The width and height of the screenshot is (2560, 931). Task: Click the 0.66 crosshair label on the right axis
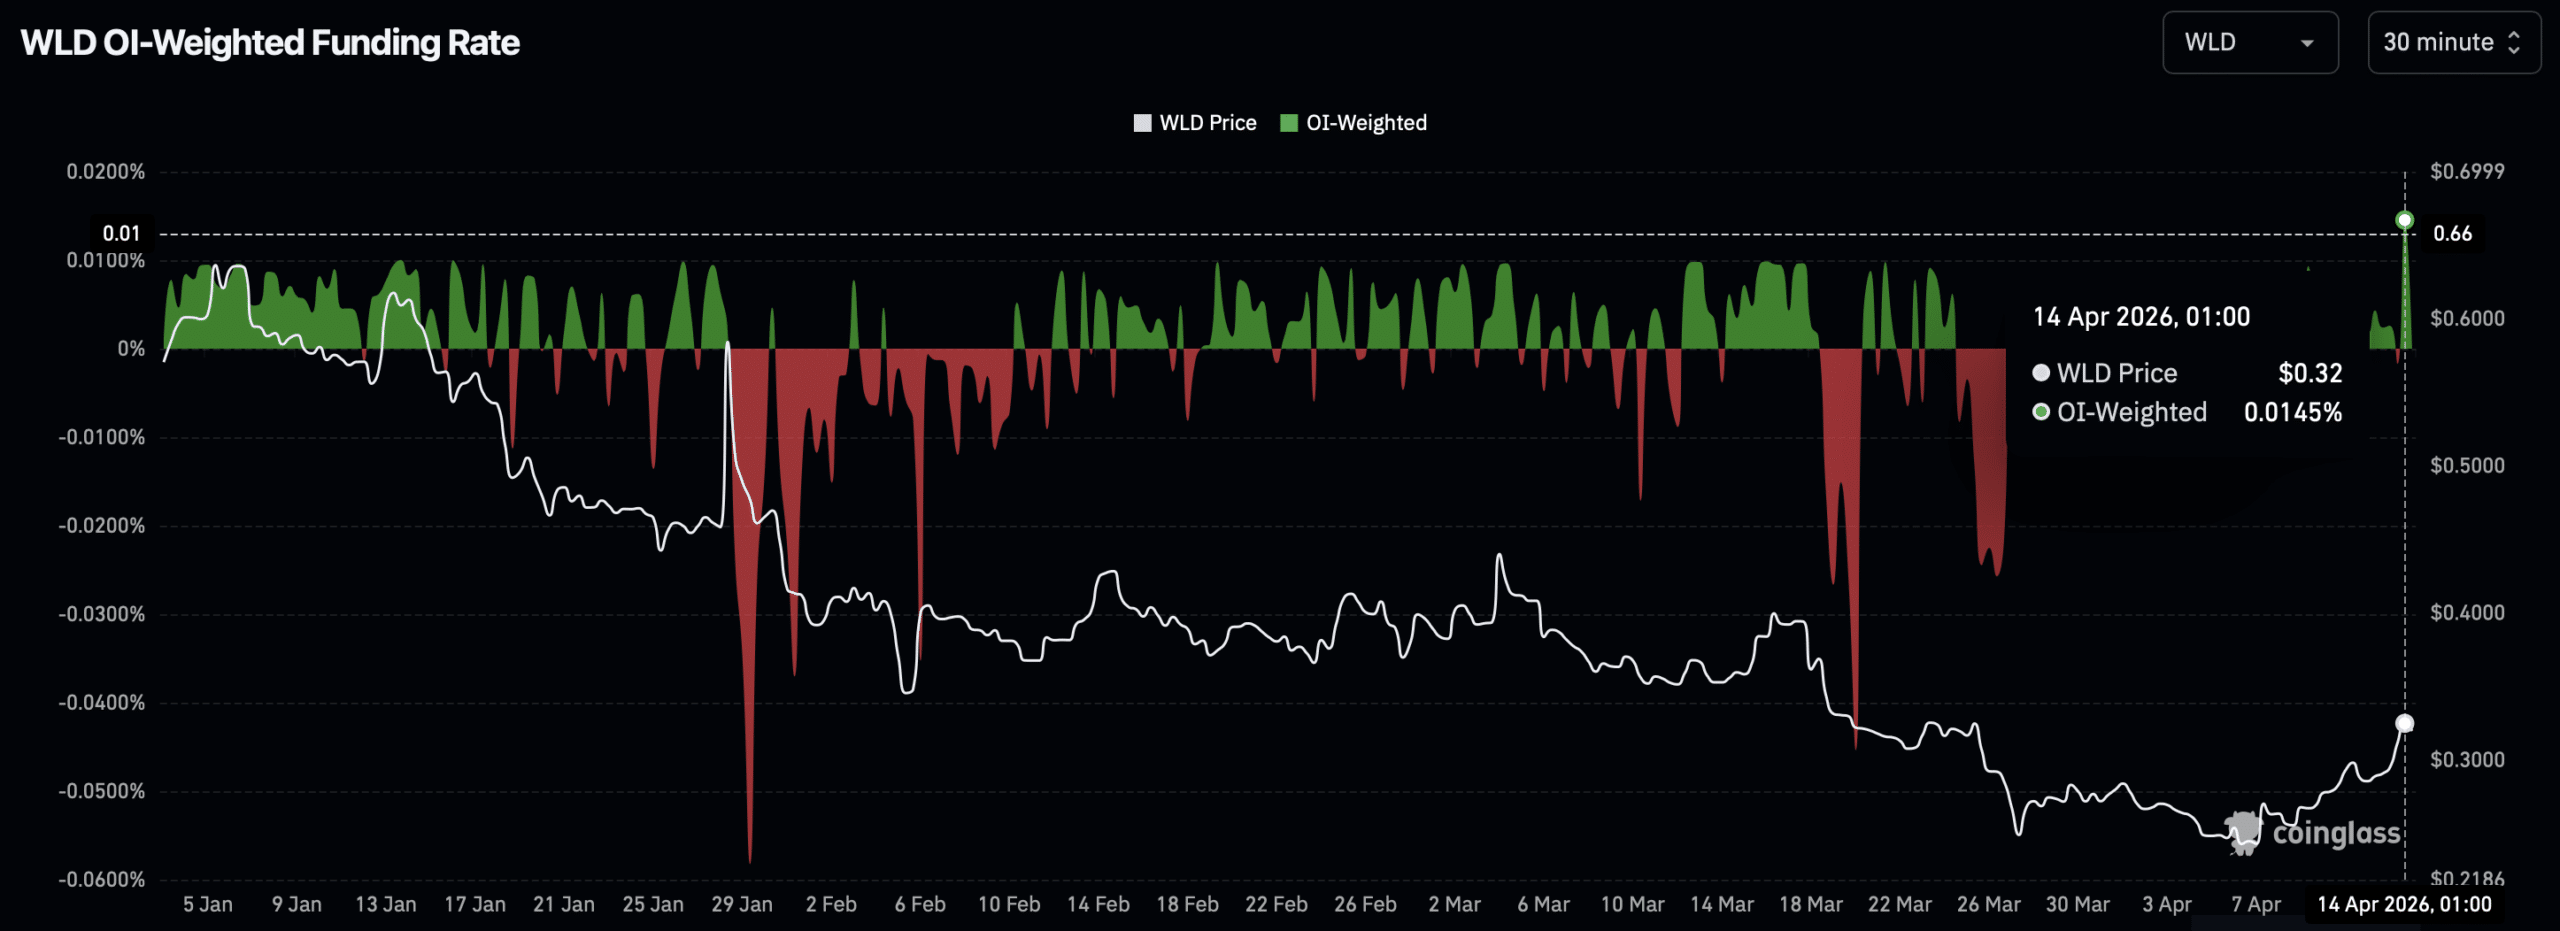point(2453,234)
